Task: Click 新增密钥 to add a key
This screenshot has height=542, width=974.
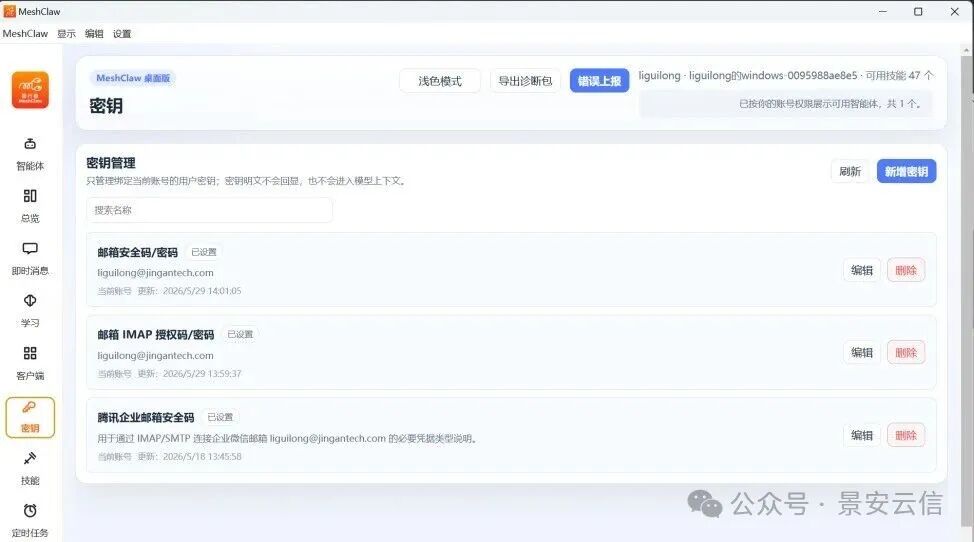Action: 906,171
